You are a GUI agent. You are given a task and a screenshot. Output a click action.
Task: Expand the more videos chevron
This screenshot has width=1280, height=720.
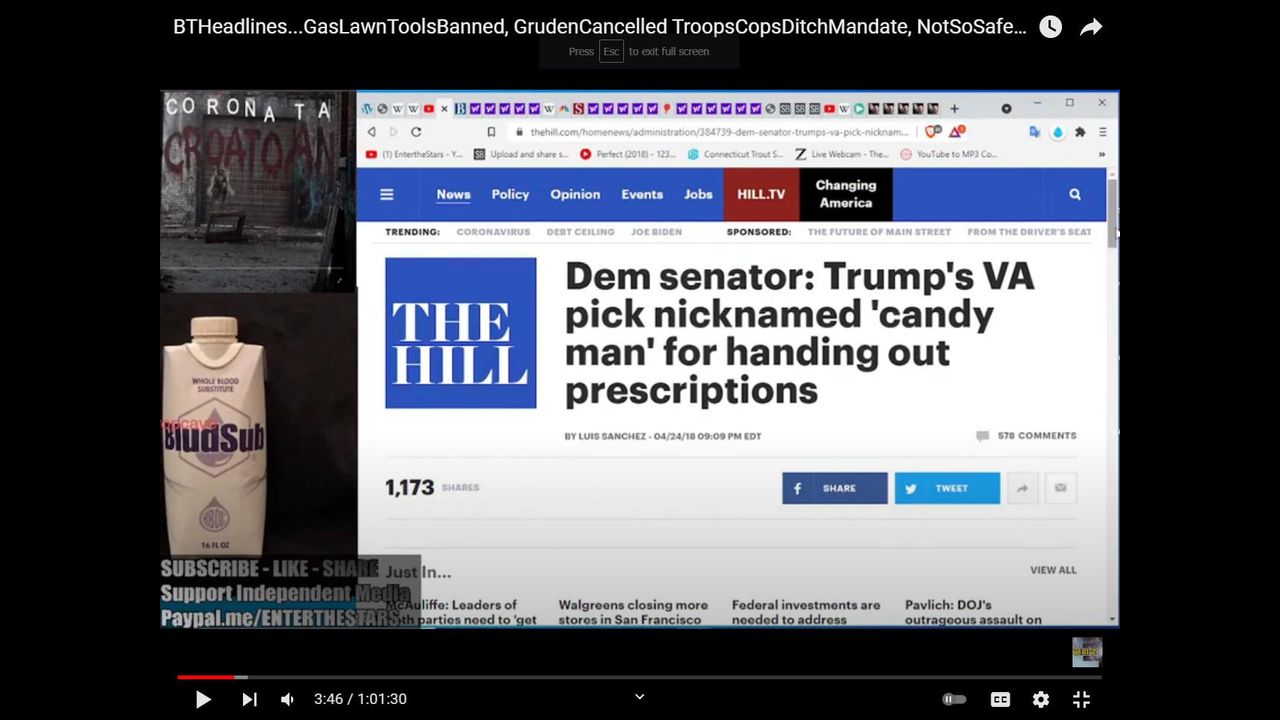click(x=640, y=697)
